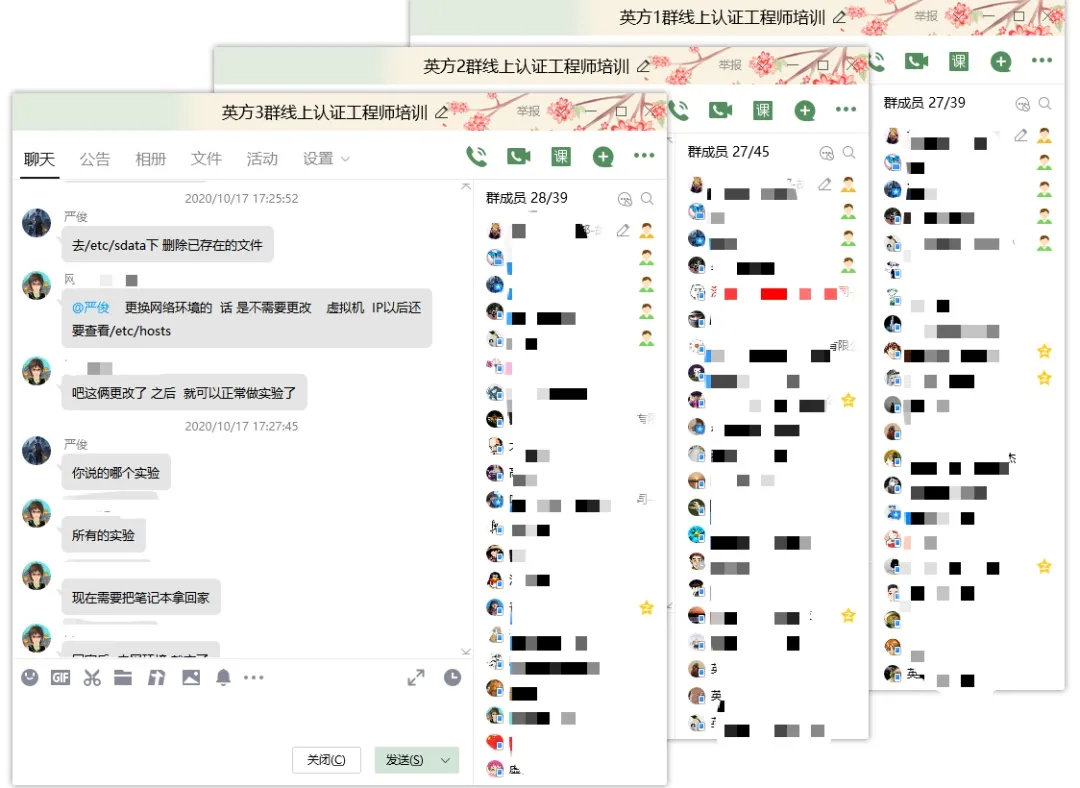
Task: Click the send picture icon
Action: click(x=190, y=677)
